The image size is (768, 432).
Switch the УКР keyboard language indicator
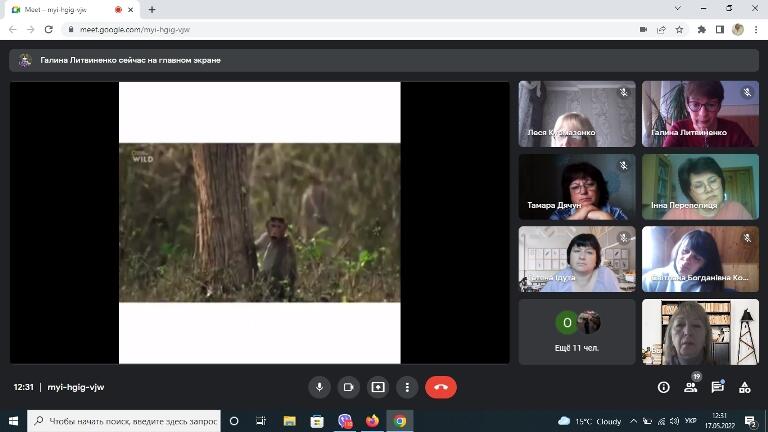(691, 421)
